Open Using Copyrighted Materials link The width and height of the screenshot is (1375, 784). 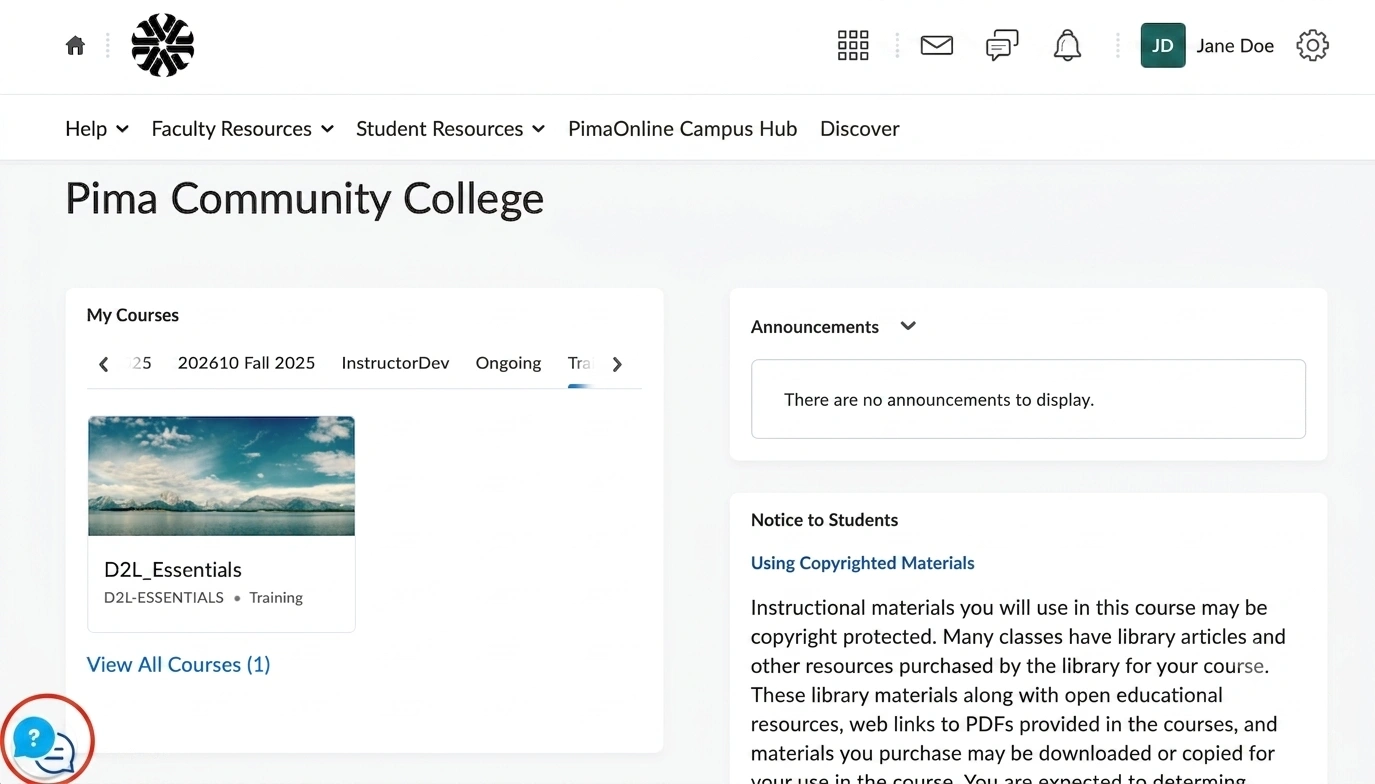pyautogui.click(x=862, y=563)
